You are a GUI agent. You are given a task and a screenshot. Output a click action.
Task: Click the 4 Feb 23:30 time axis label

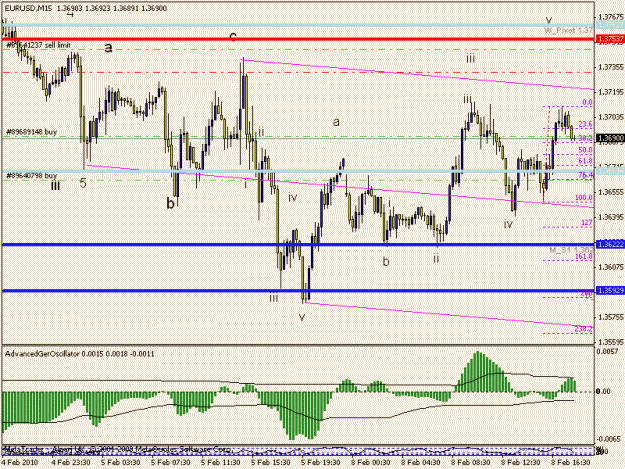[71, 462]
